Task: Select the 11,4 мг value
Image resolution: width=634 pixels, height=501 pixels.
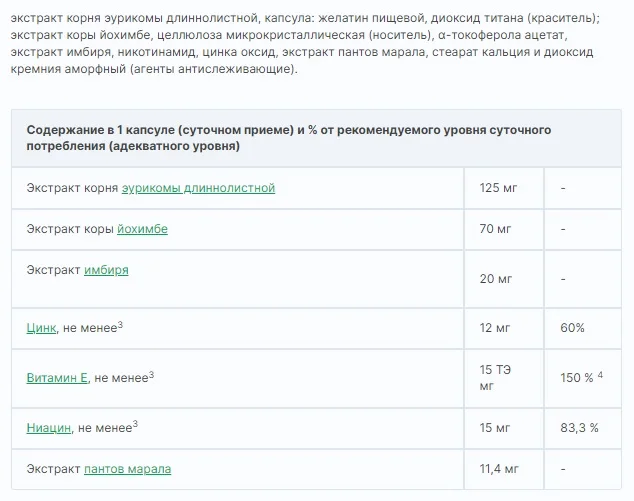Action: [499, 468]
